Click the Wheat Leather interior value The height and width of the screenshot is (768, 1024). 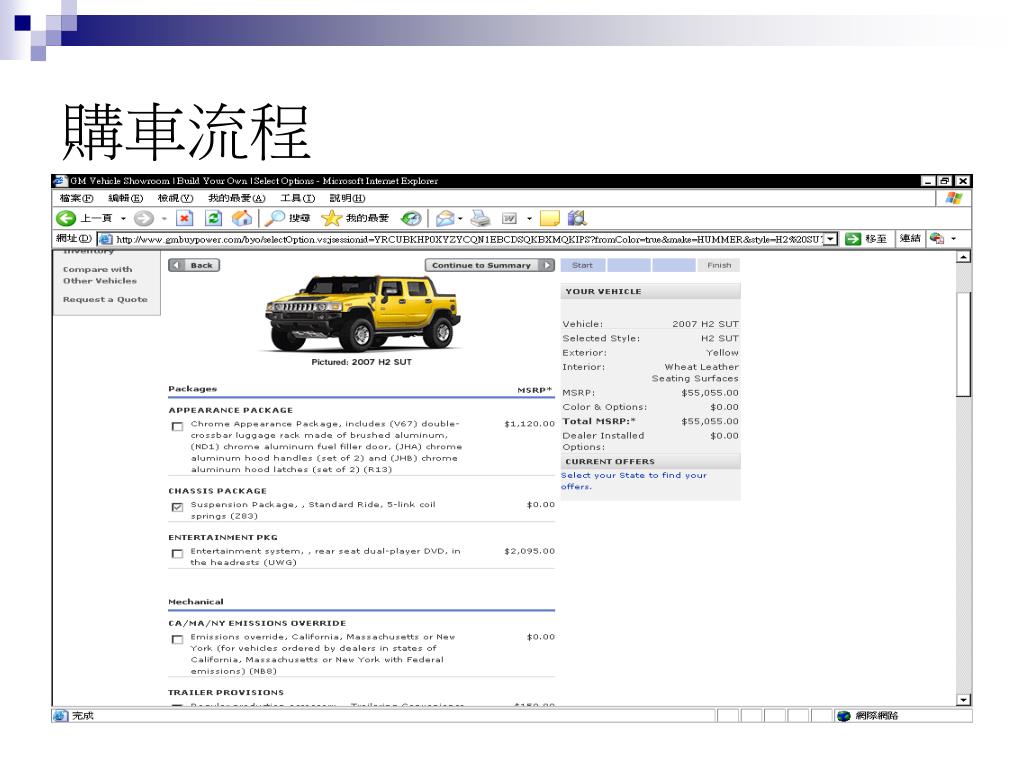[696, 373]
